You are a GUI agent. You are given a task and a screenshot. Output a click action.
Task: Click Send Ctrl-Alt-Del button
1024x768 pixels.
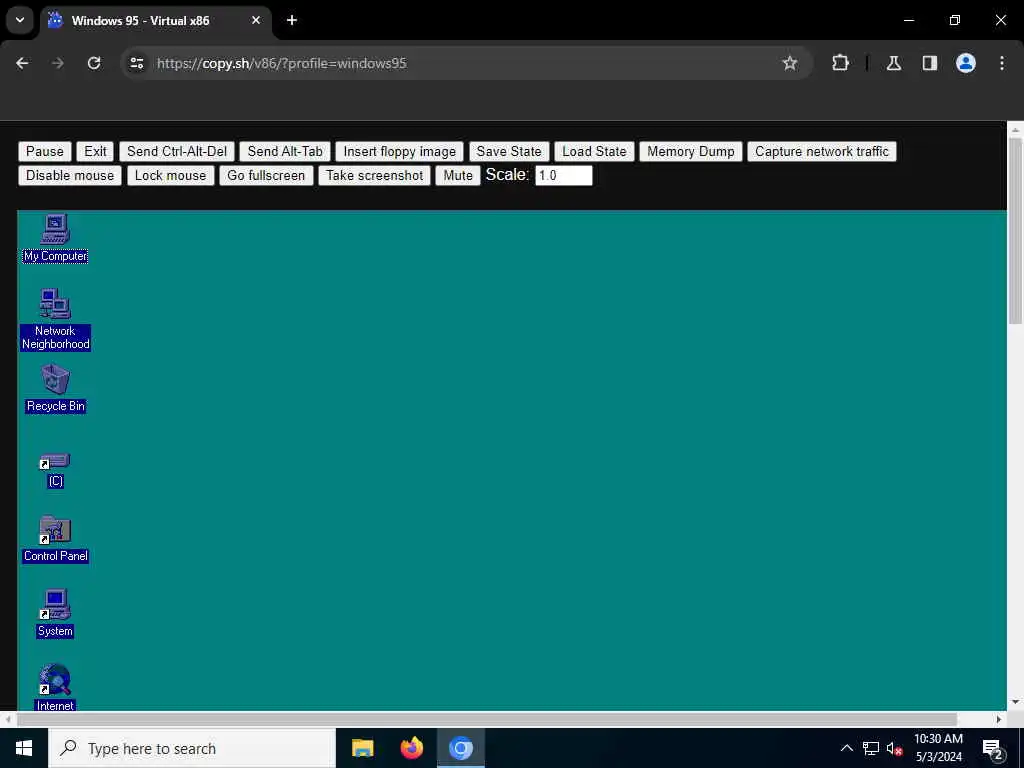pos(177,152)
